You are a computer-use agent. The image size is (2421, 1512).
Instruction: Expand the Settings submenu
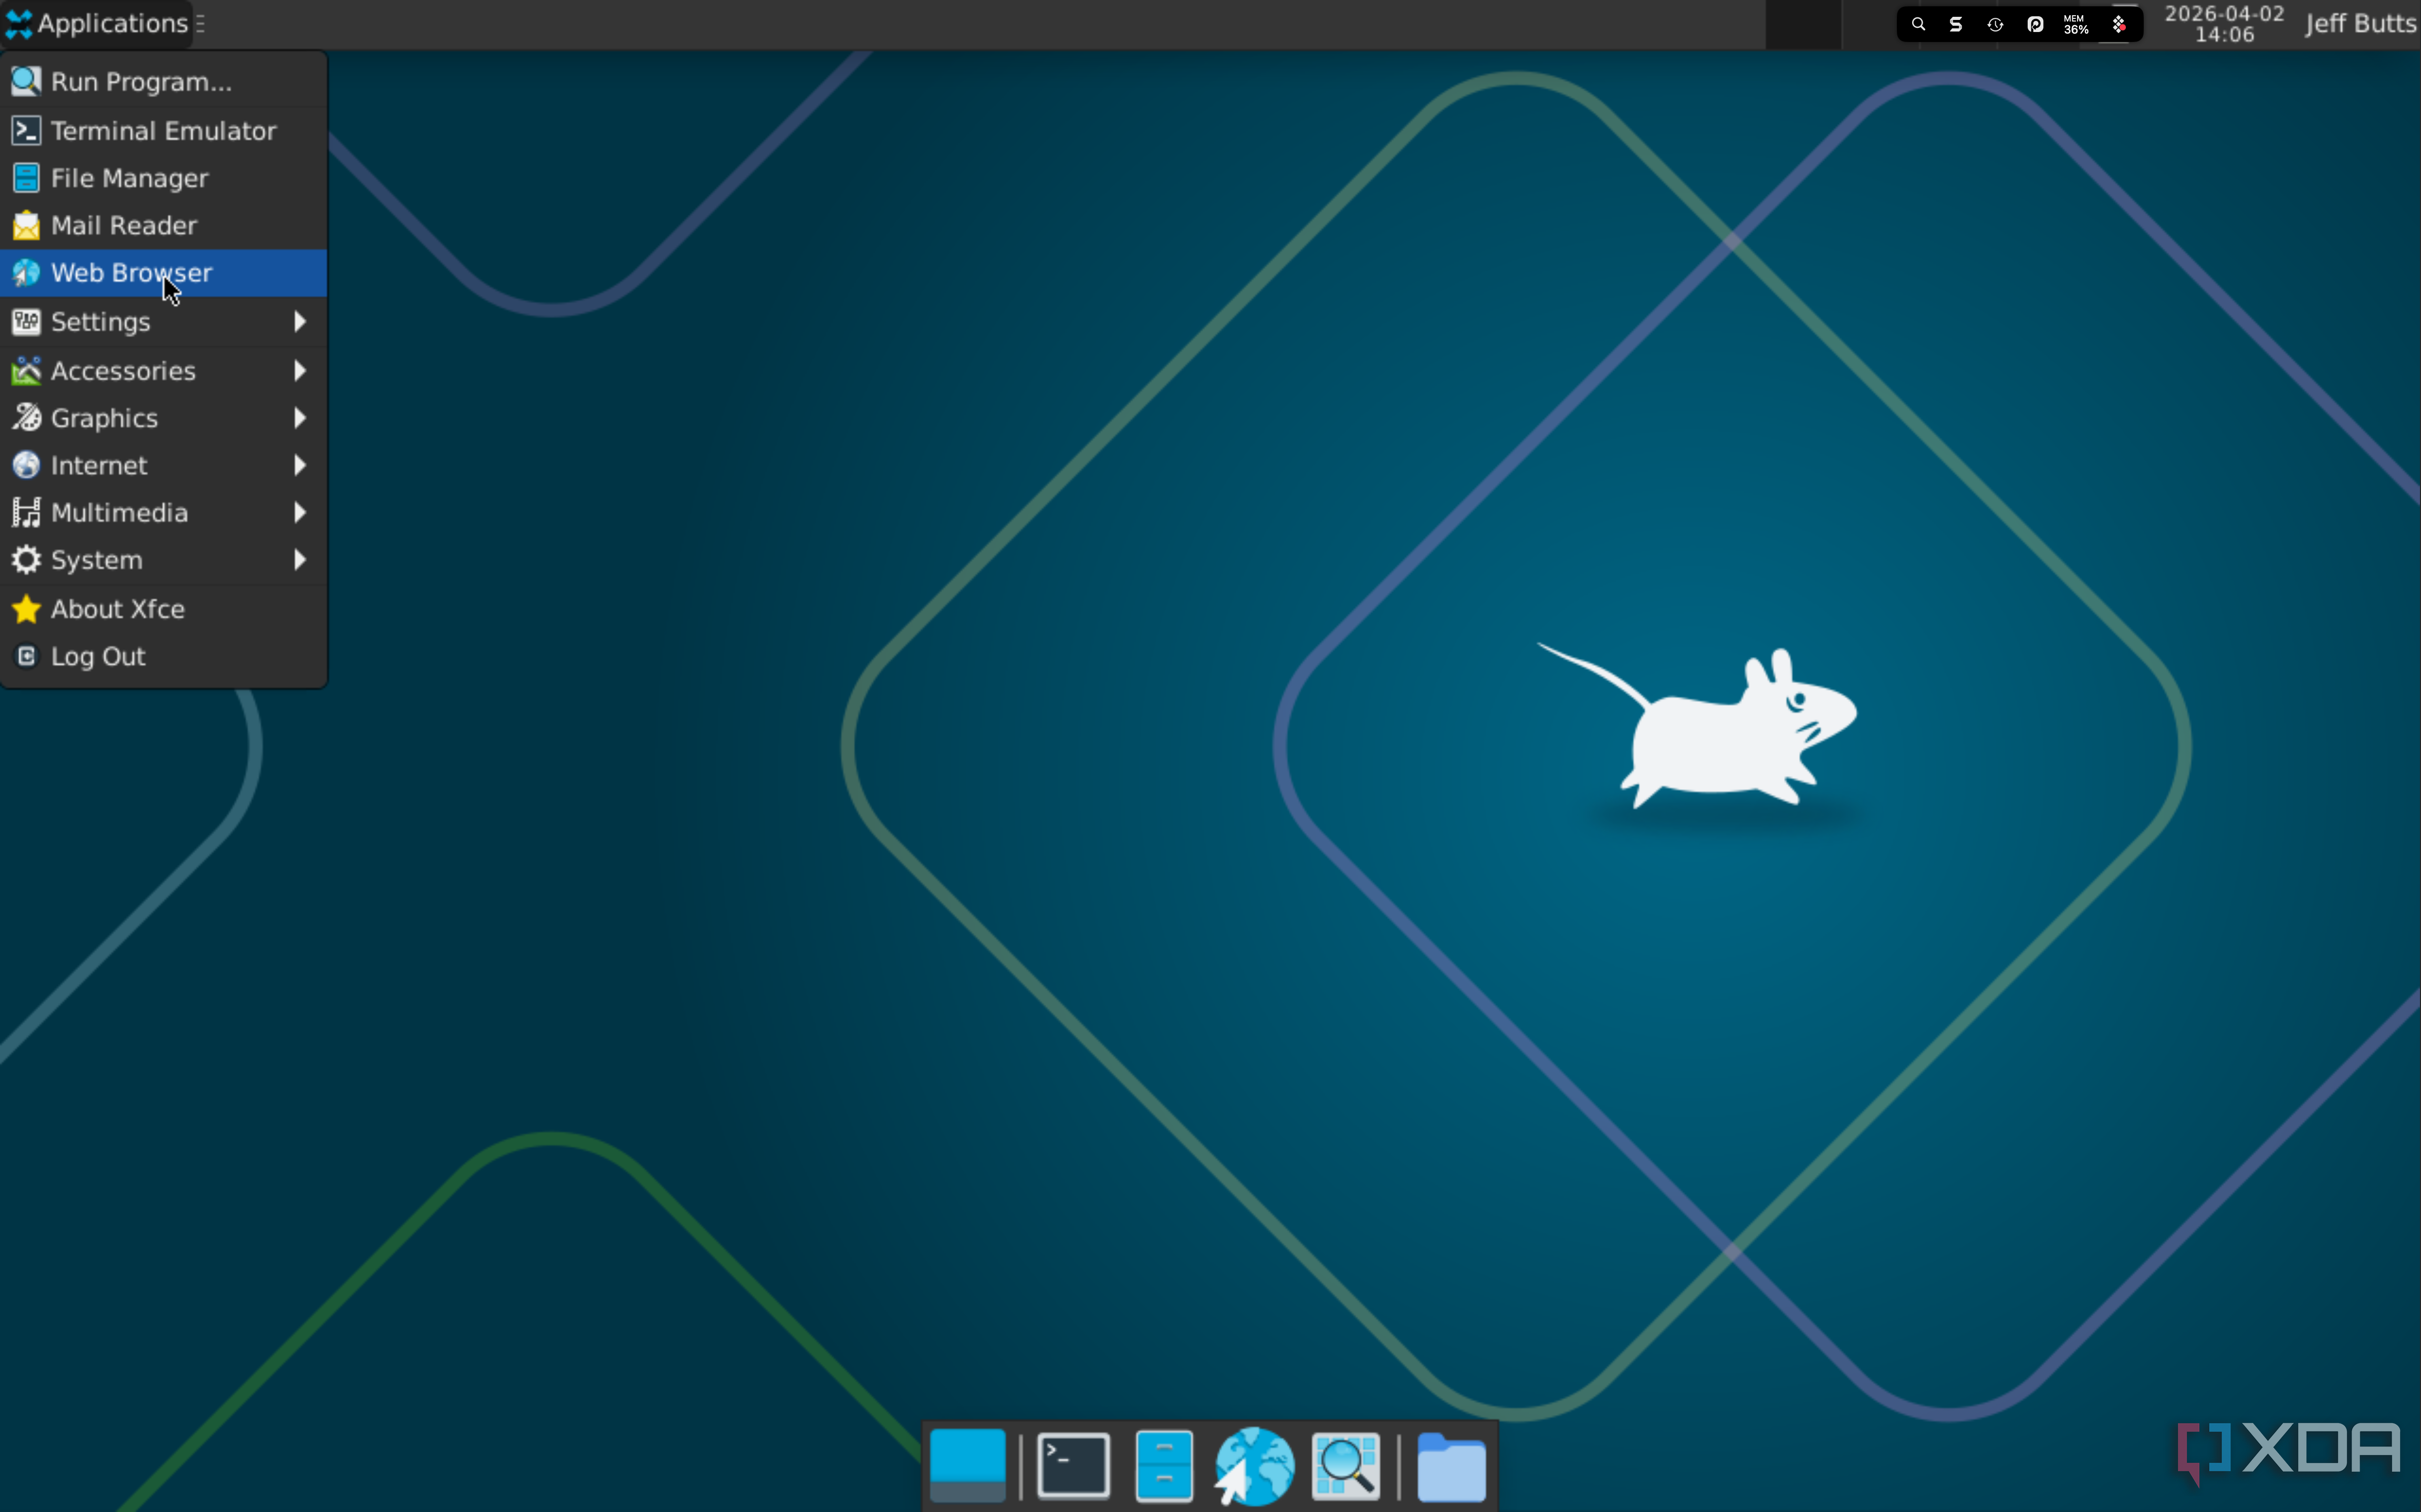[164, 322]
